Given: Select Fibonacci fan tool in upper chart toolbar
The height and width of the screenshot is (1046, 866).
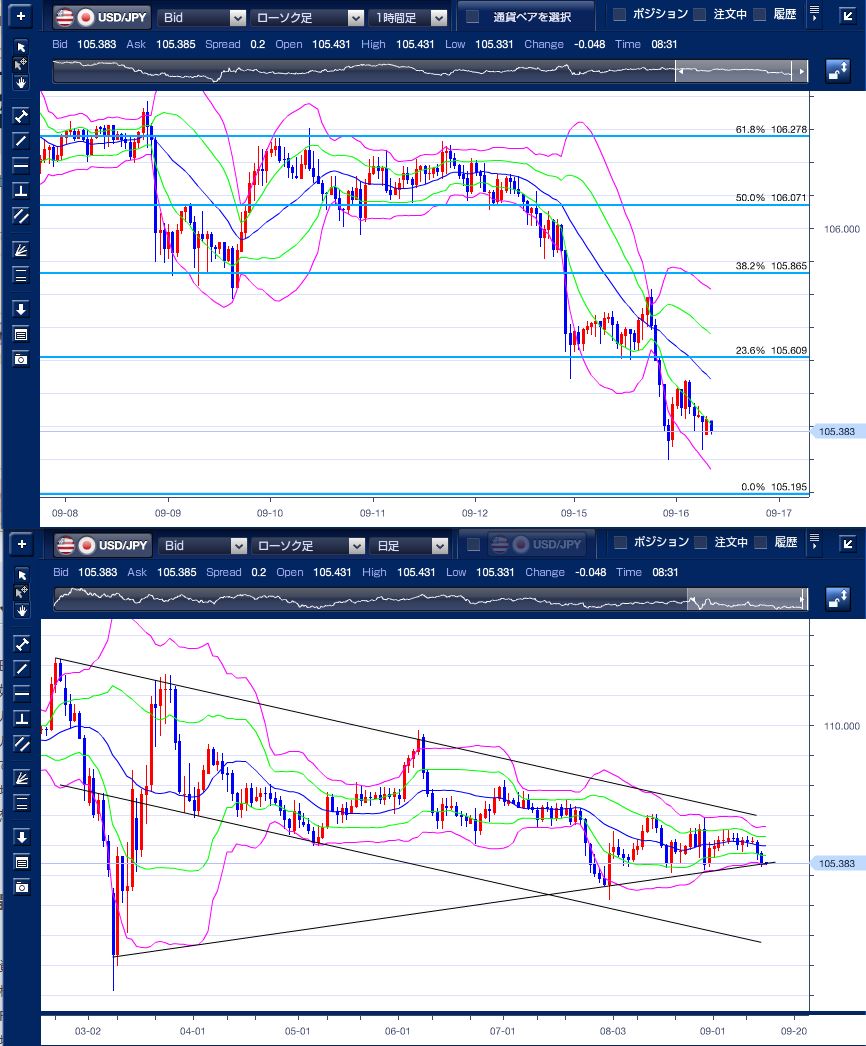Looking at the screenshot, I should click(x=21, y=250).
